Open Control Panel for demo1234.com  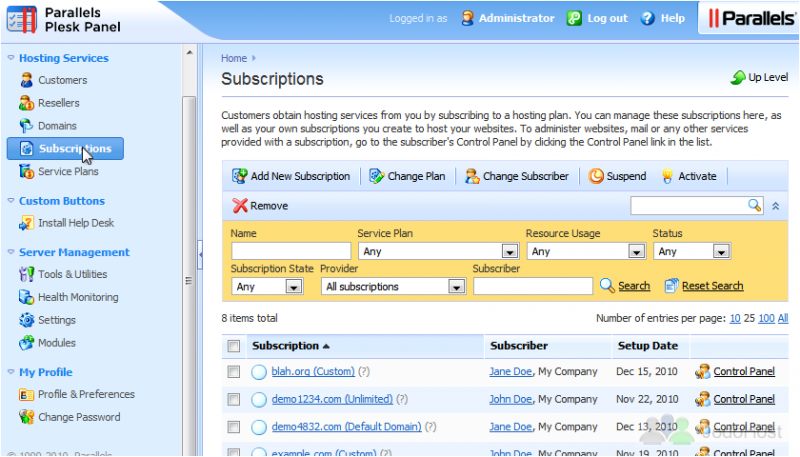click(x=744, y=399)
